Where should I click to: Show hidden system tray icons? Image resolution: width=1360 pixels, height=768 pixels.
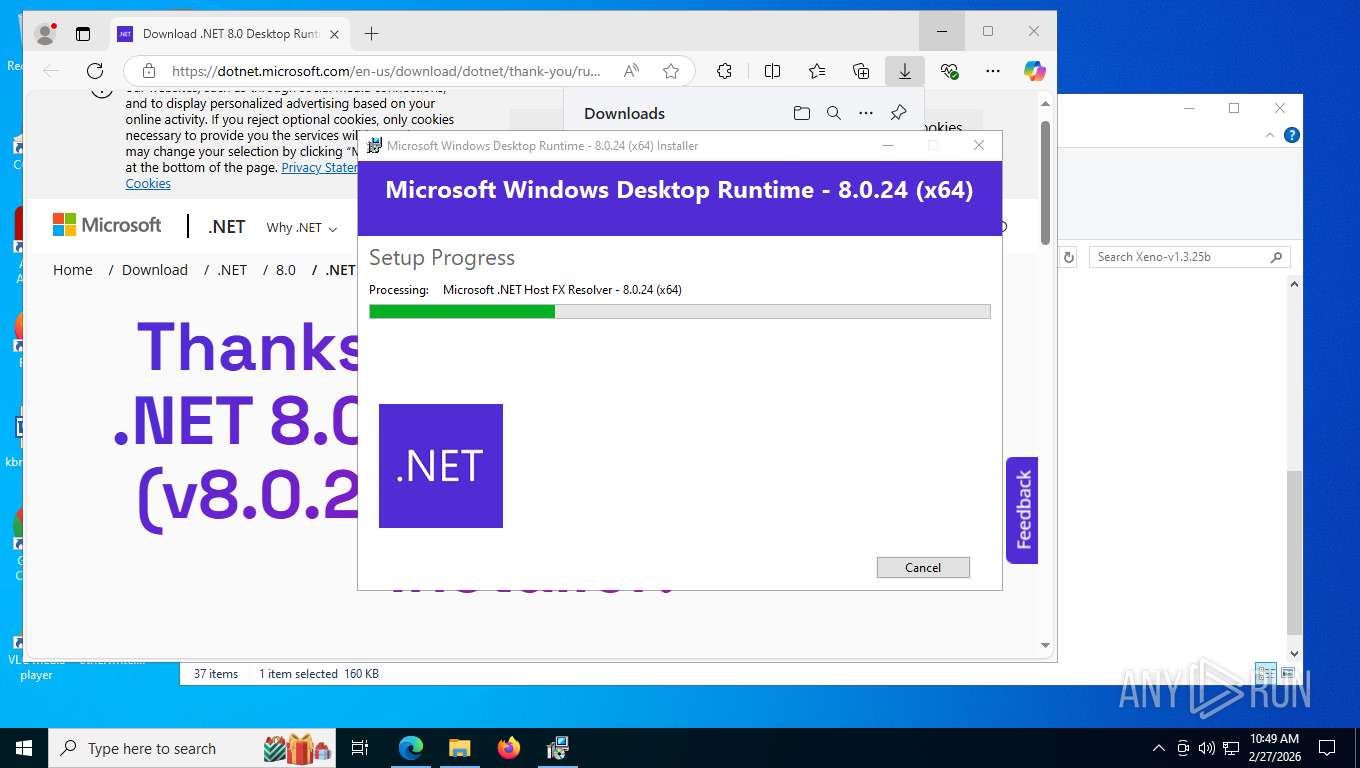coord(1159,748)
